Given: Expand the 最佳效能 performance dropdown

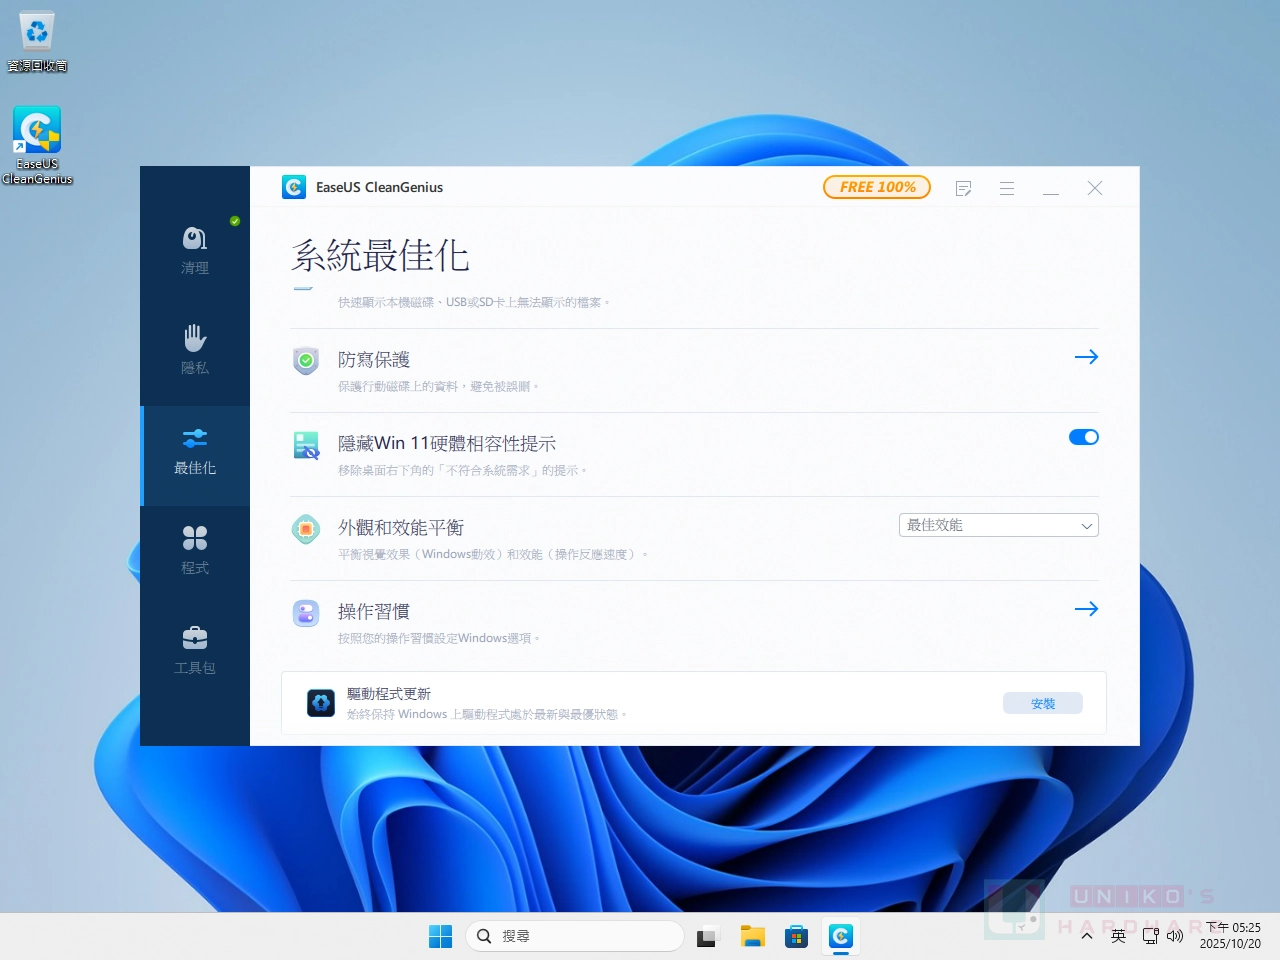Looking at the screenshot, I should pyautogui.click(x=998, y=525).
